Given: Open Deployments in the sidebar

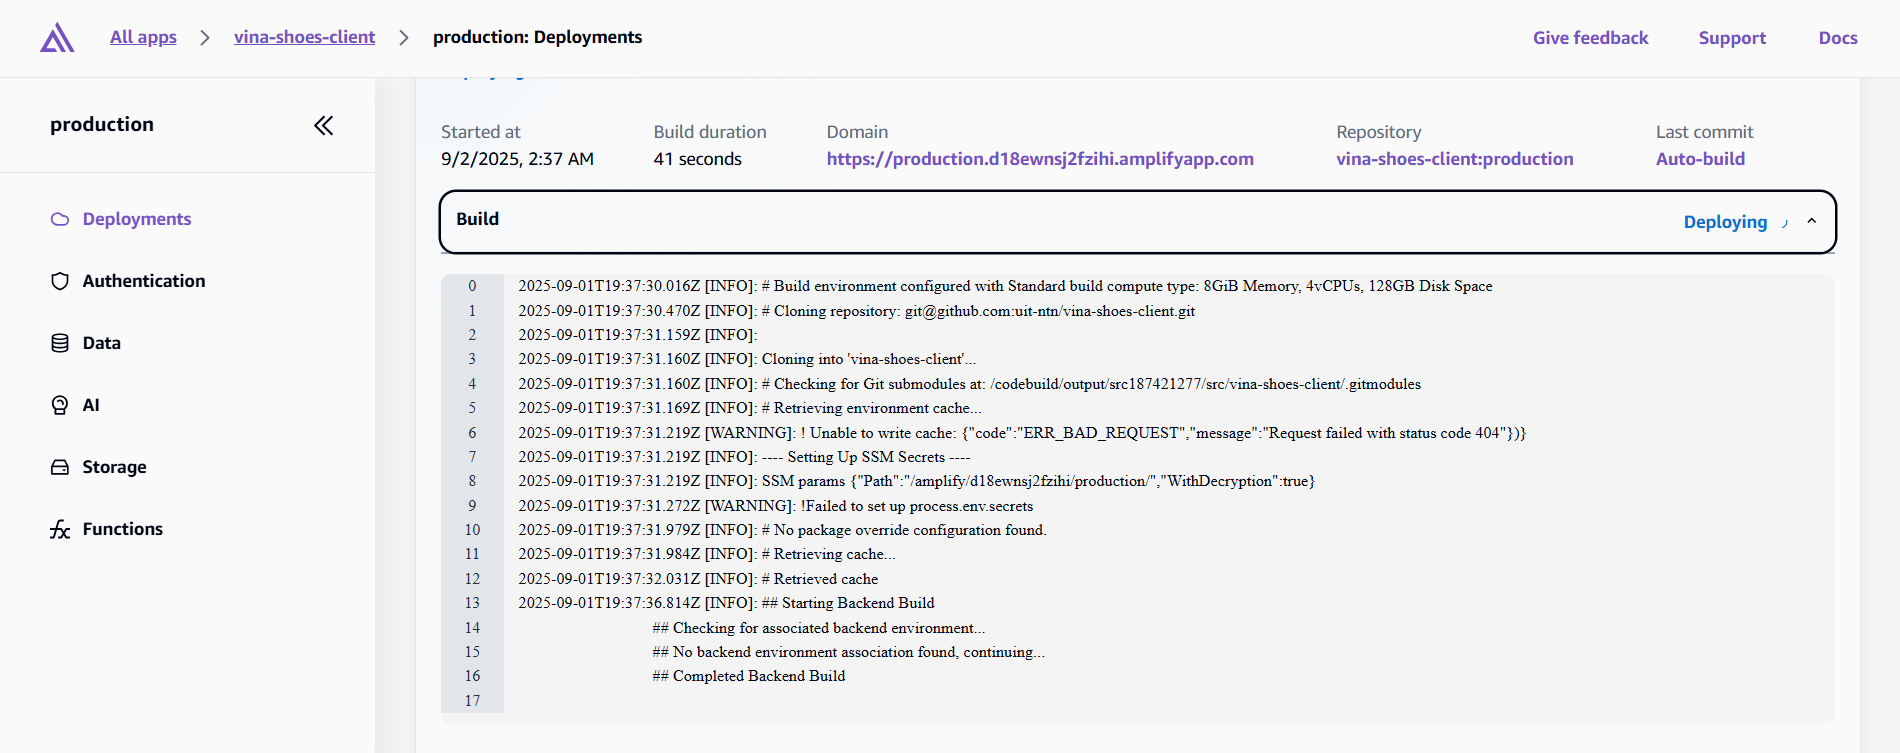Looking at the screenshot, I should (137, 219).
